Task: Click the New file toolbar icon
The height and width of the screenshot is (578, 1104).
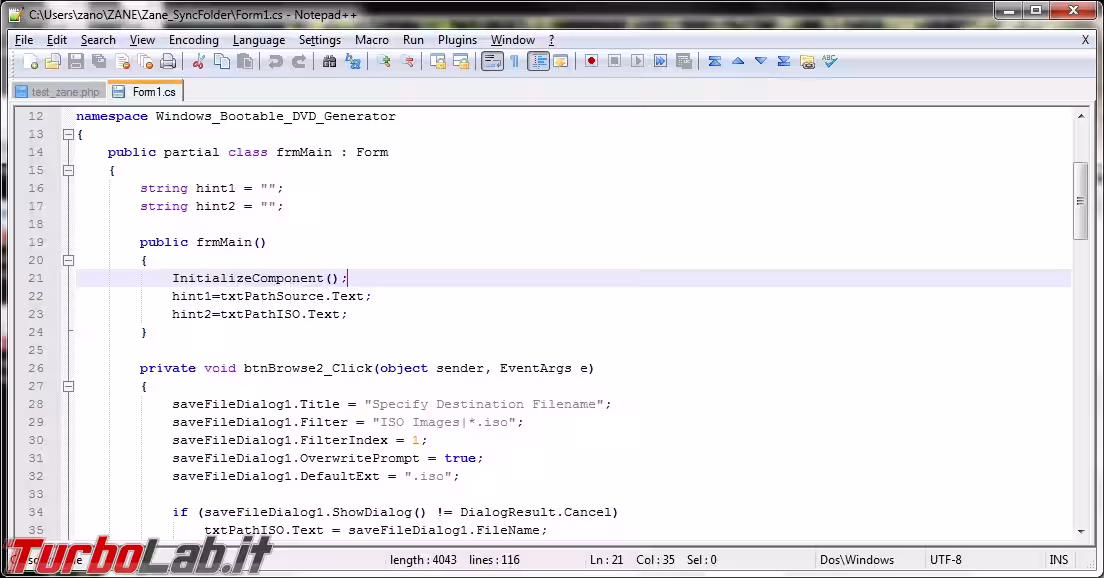Action: pyautogui.click(x=31, y=62)
